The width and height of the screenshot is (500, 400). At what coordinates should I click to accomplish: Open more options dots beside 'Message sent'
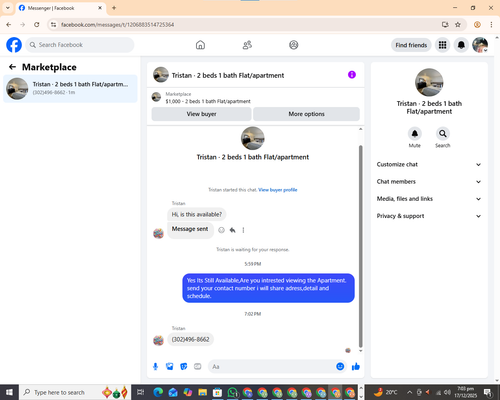(x=243, y=230)
